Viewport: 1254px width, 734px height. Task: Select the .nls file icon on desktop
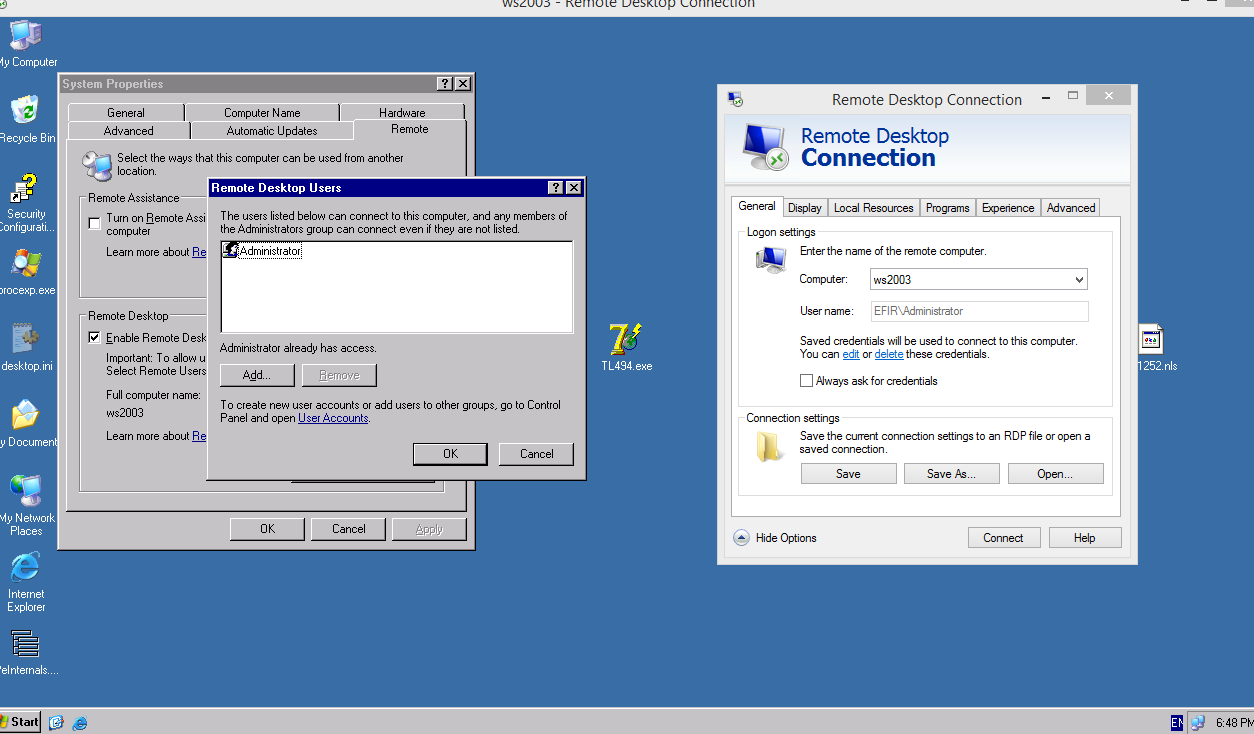tap(1151, 340)
